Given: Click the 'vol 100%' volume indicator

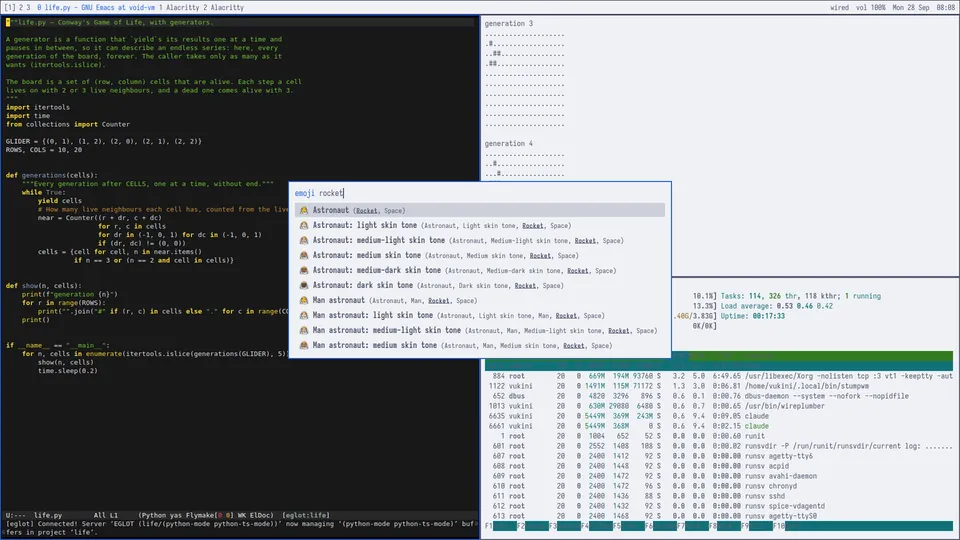Looking at the screenshot, I should (x=871, y=7).
